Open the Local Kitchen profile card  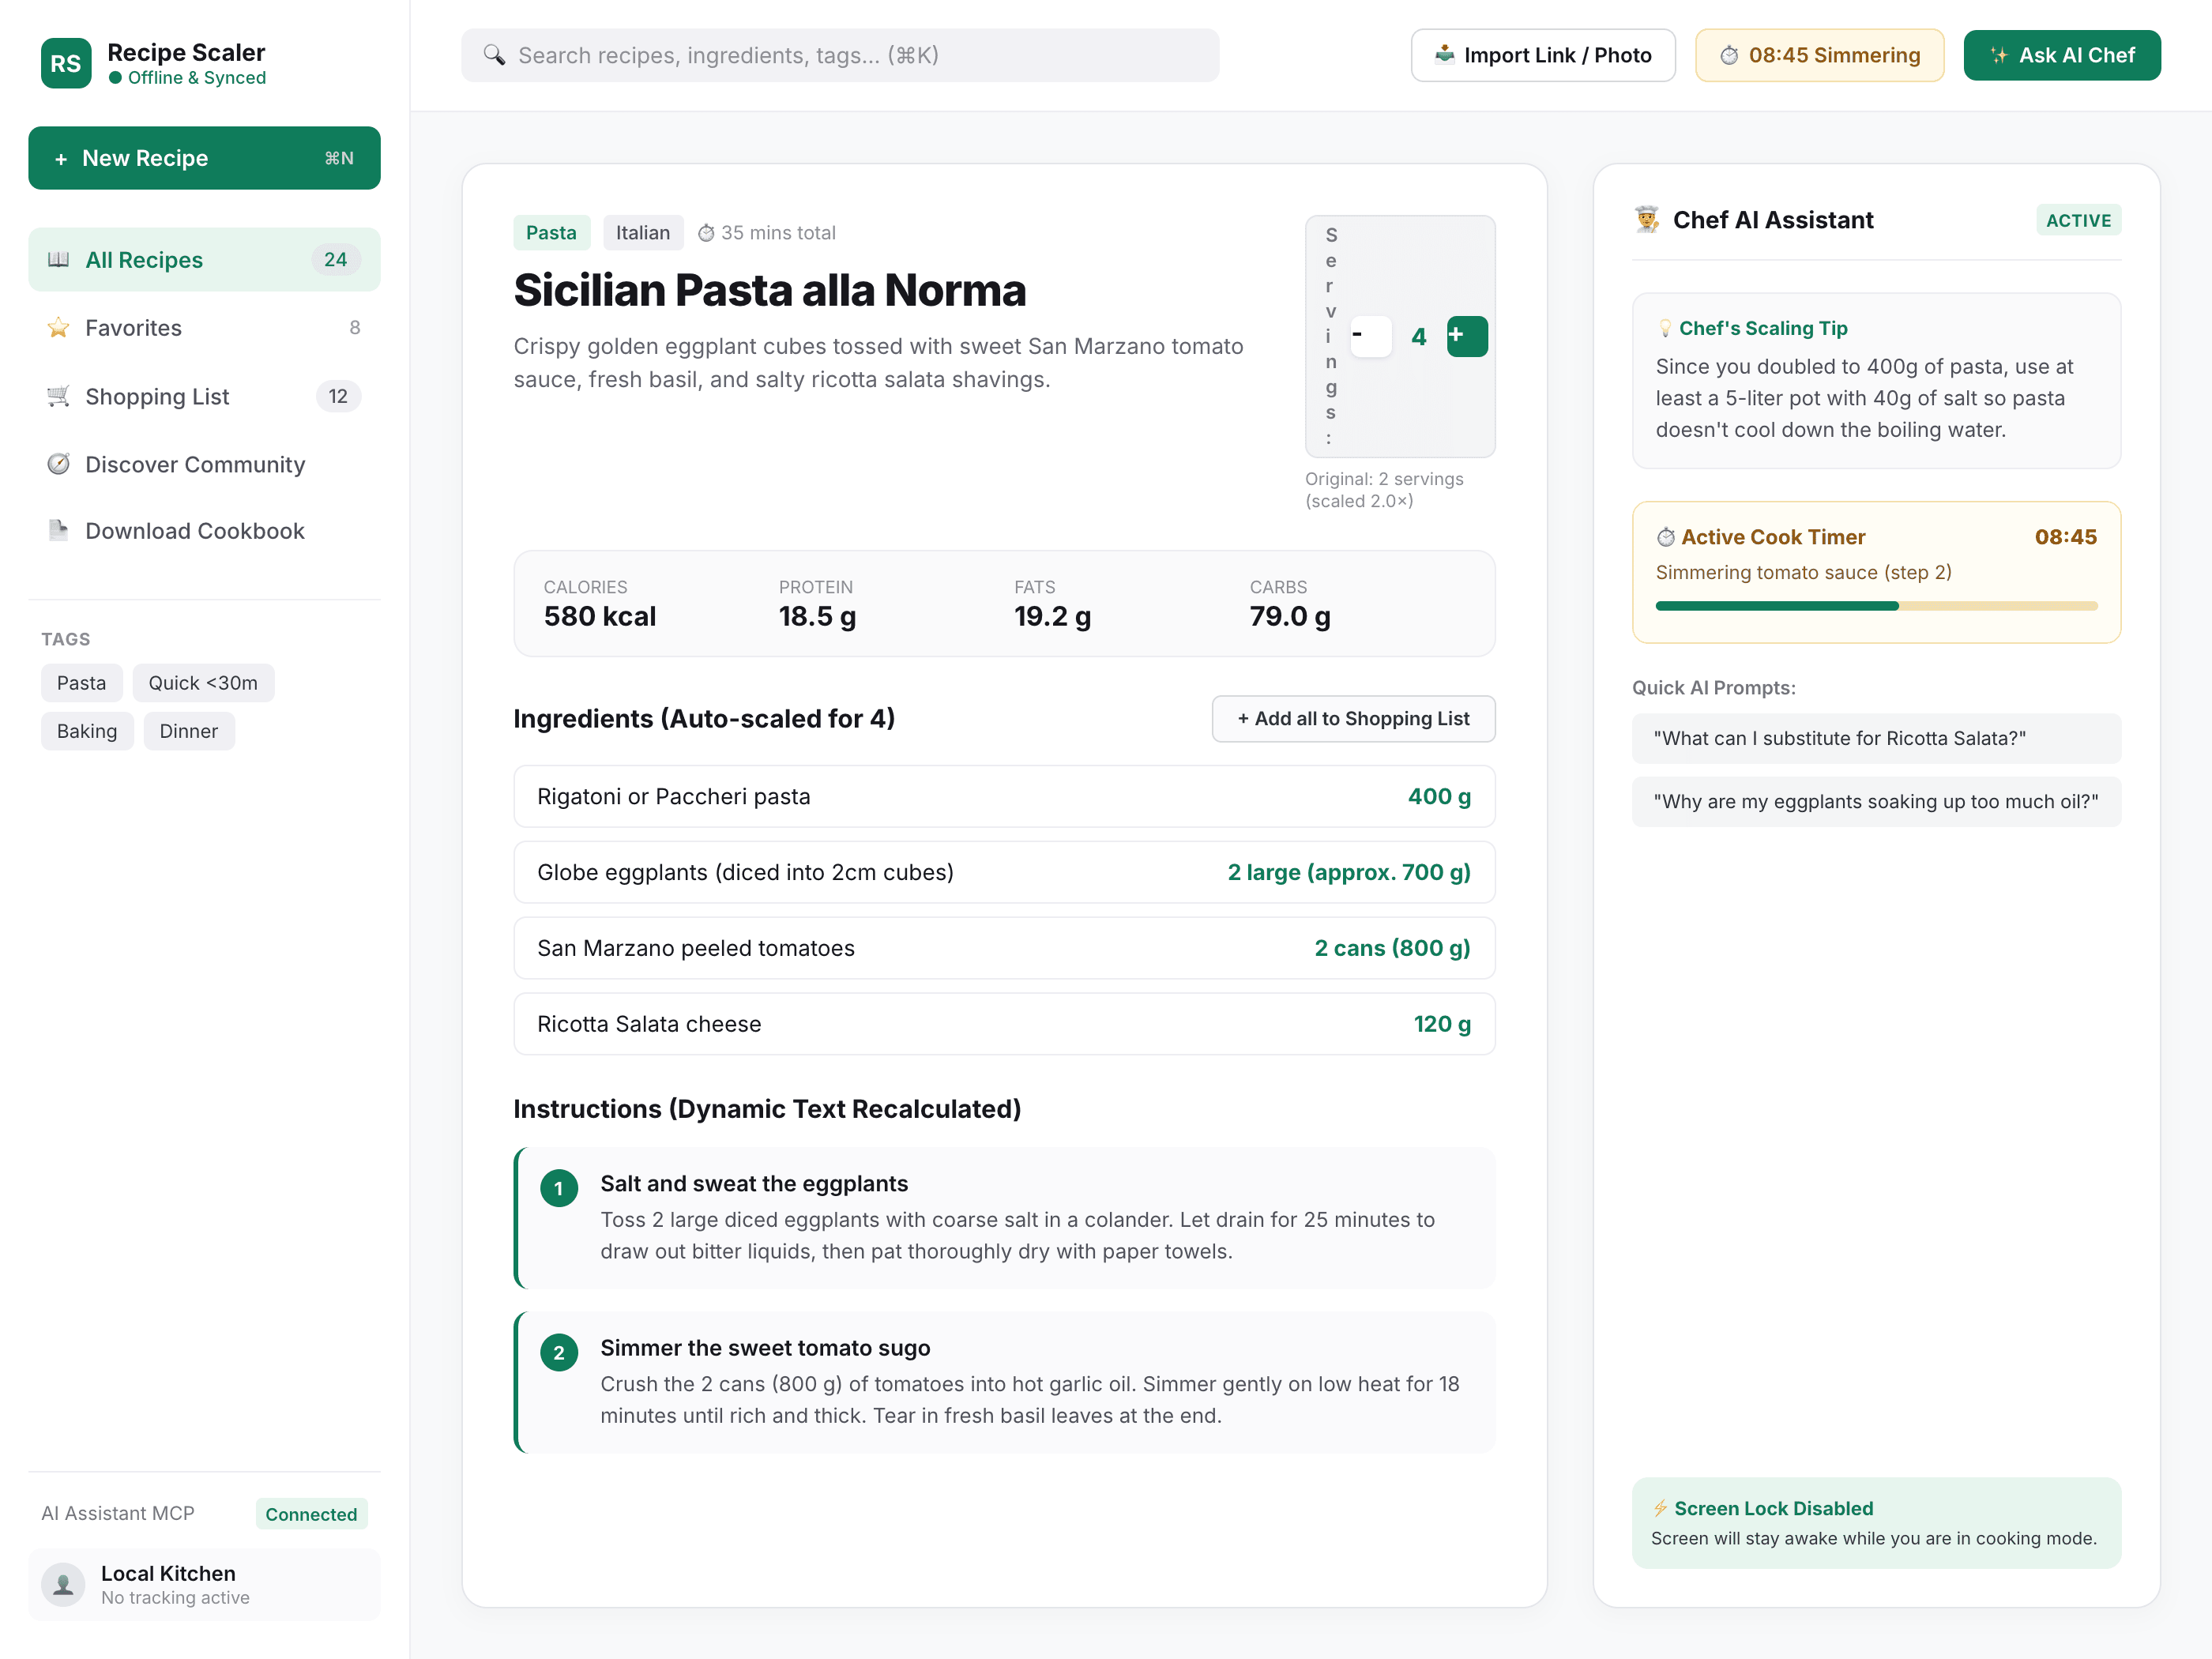click(204, 1585)
